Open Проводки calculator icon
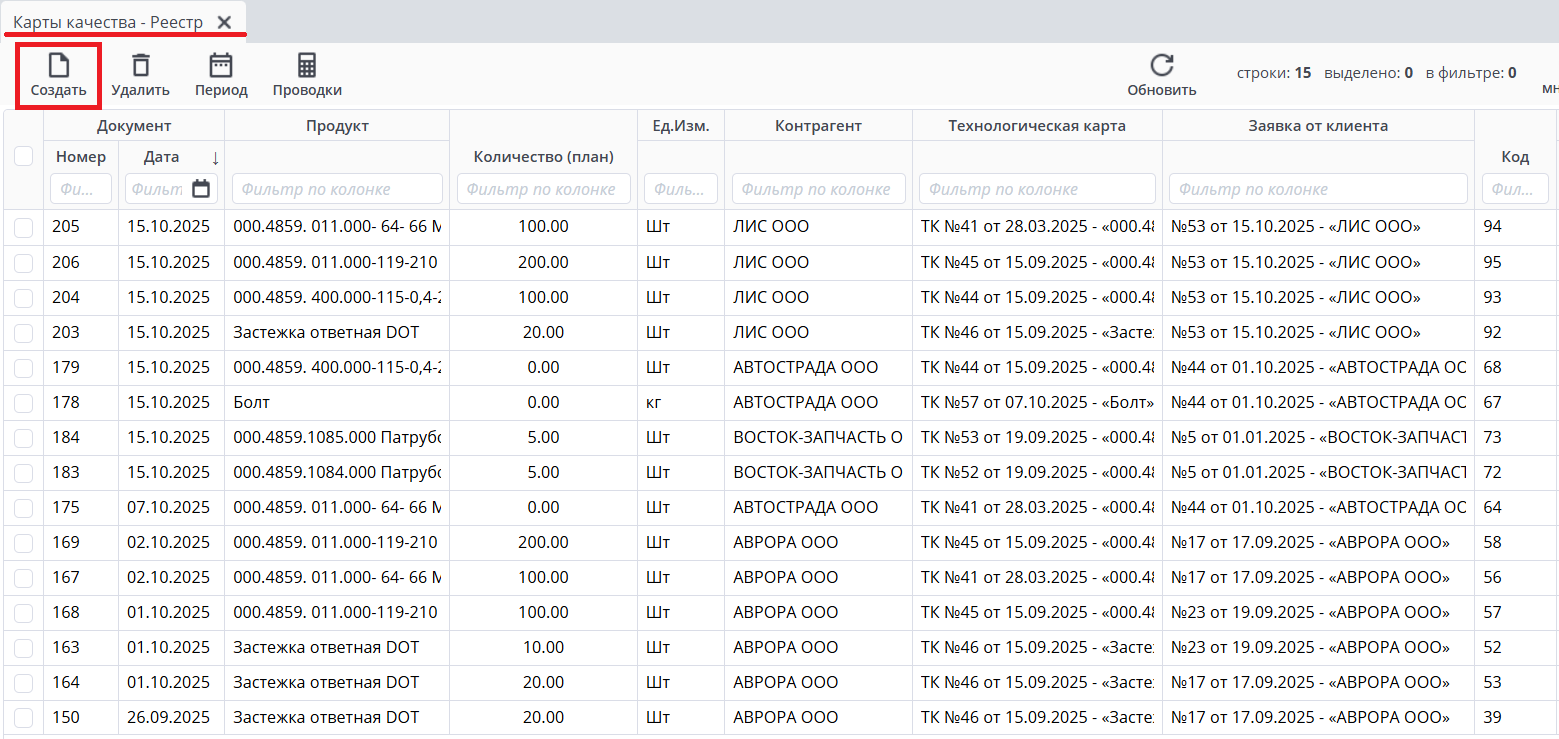 (307, 66)
